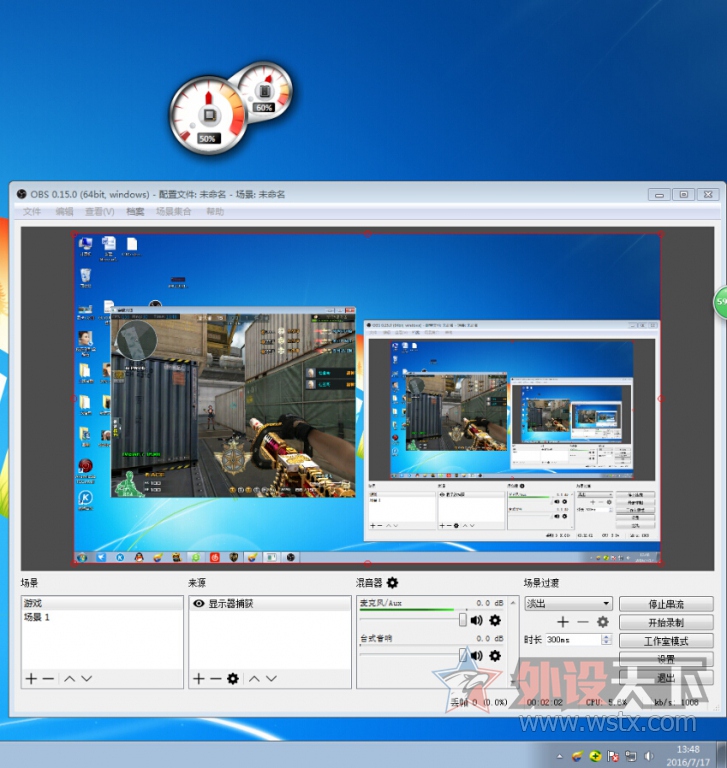Screen dimensions: 727x768
Task: Open the 查看(V) menu
Action: (x=99, y=212)
